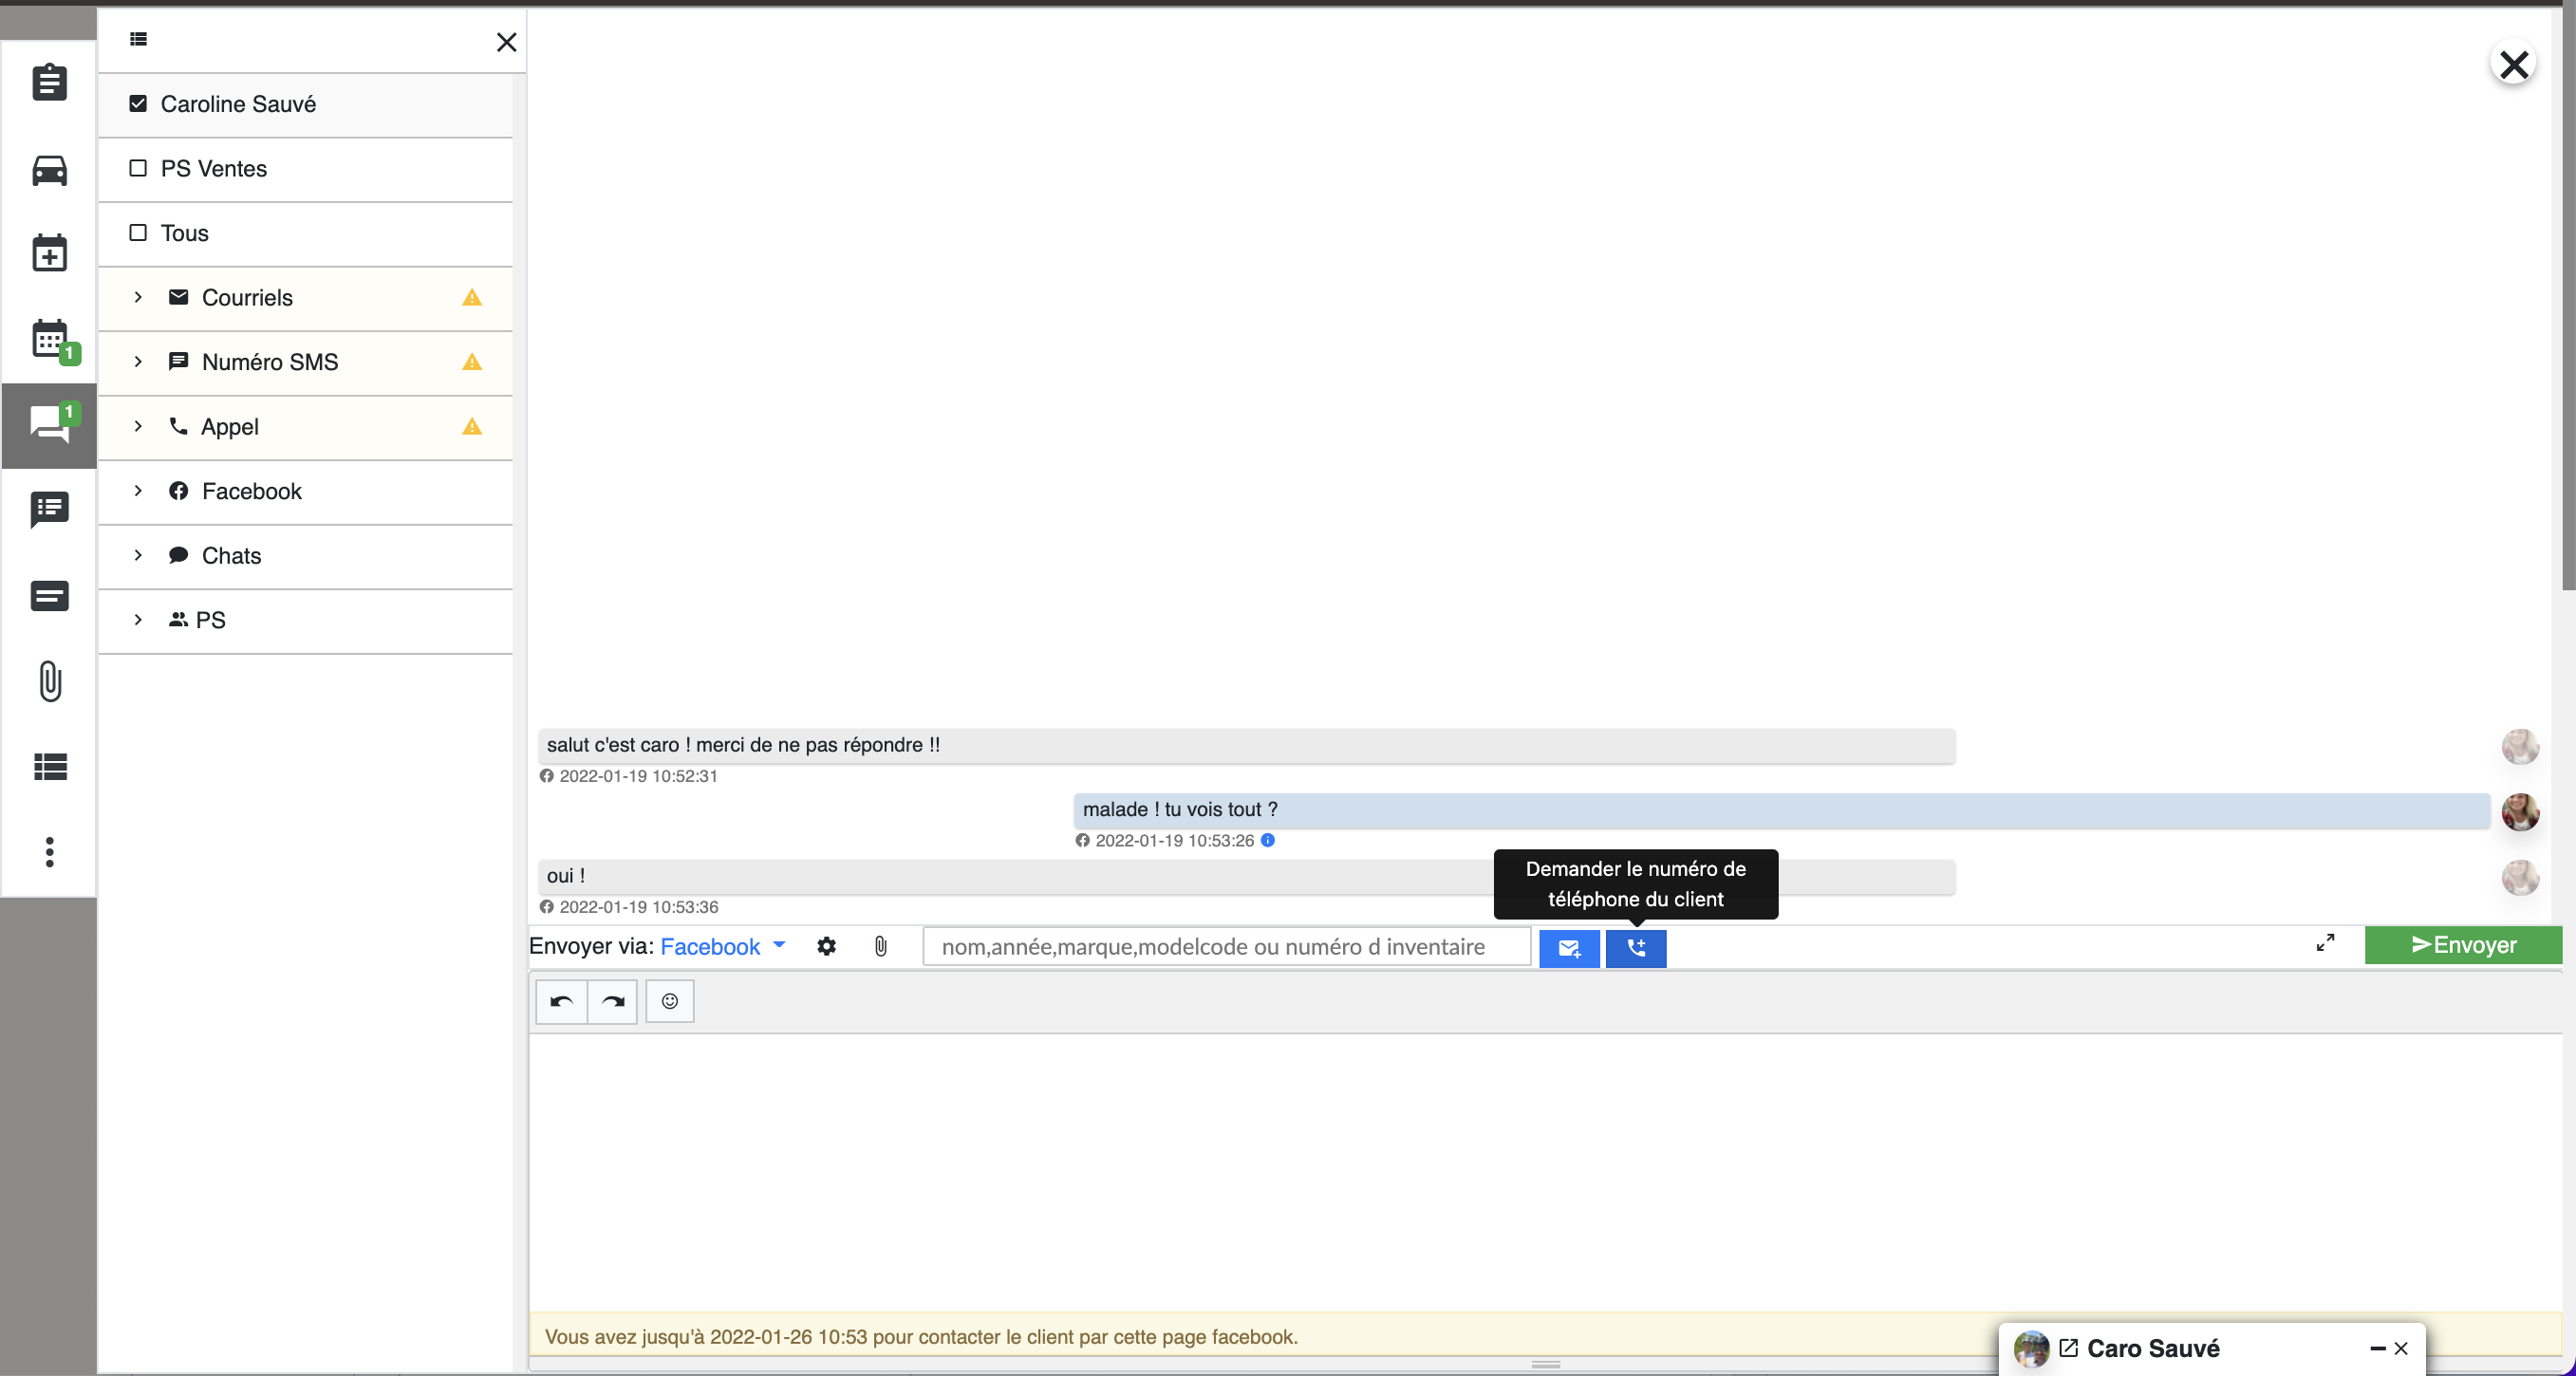The image size is (2576, 1376).
Task: Expand the Chats section chevron
Action: [x=138, y=555]
